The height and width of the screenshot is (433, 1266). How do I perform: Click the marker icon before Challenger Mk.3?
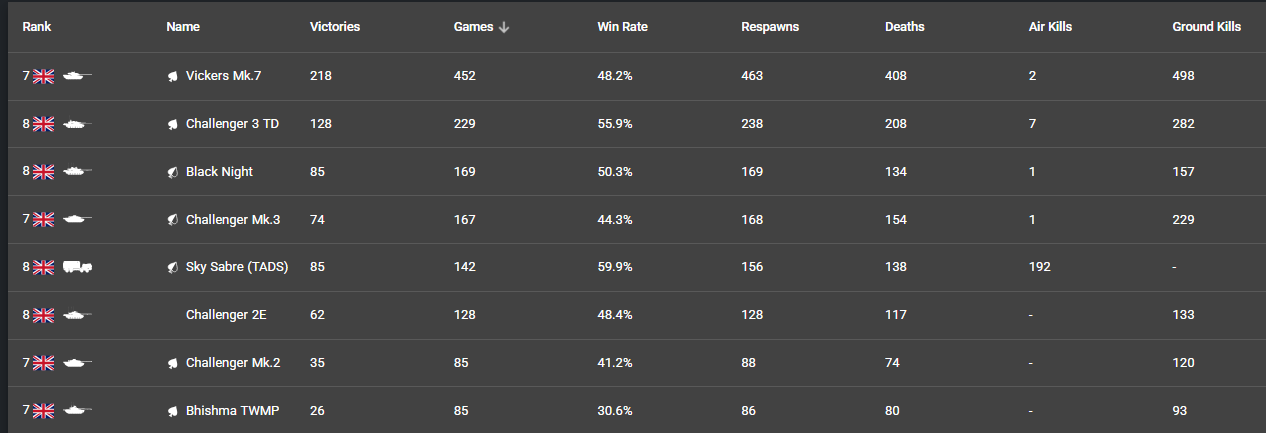pos(173,220)
